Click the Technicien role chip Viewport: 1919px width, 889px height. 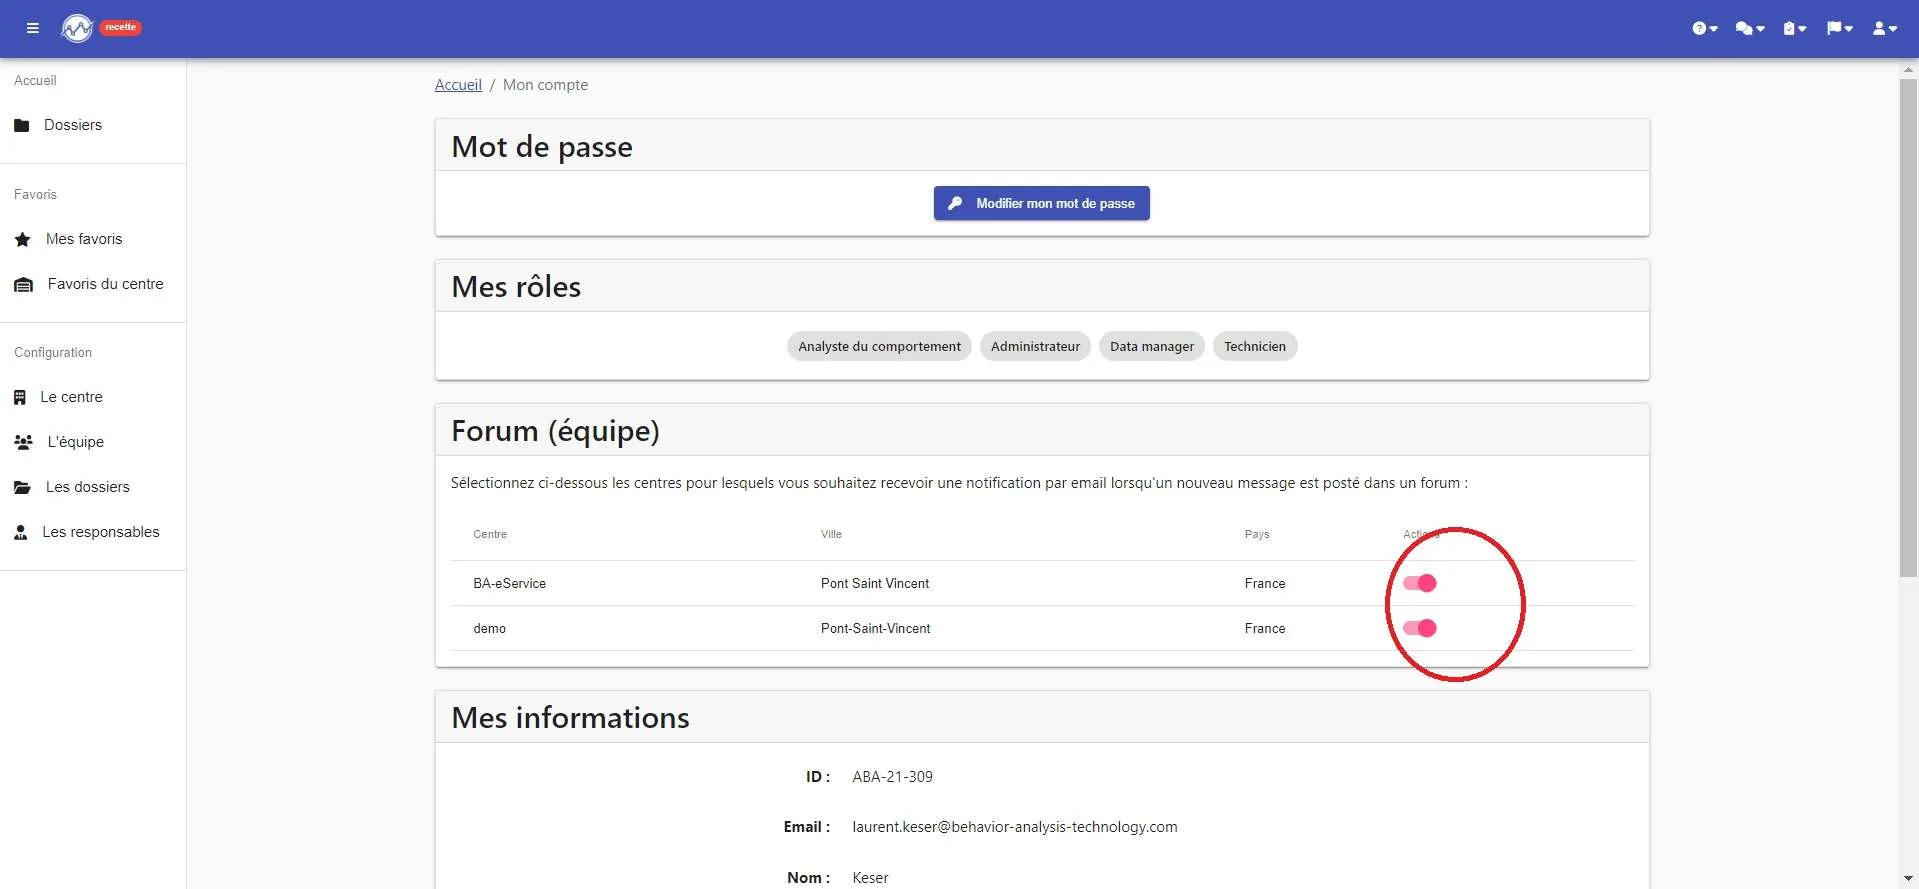click(1255, 346)
